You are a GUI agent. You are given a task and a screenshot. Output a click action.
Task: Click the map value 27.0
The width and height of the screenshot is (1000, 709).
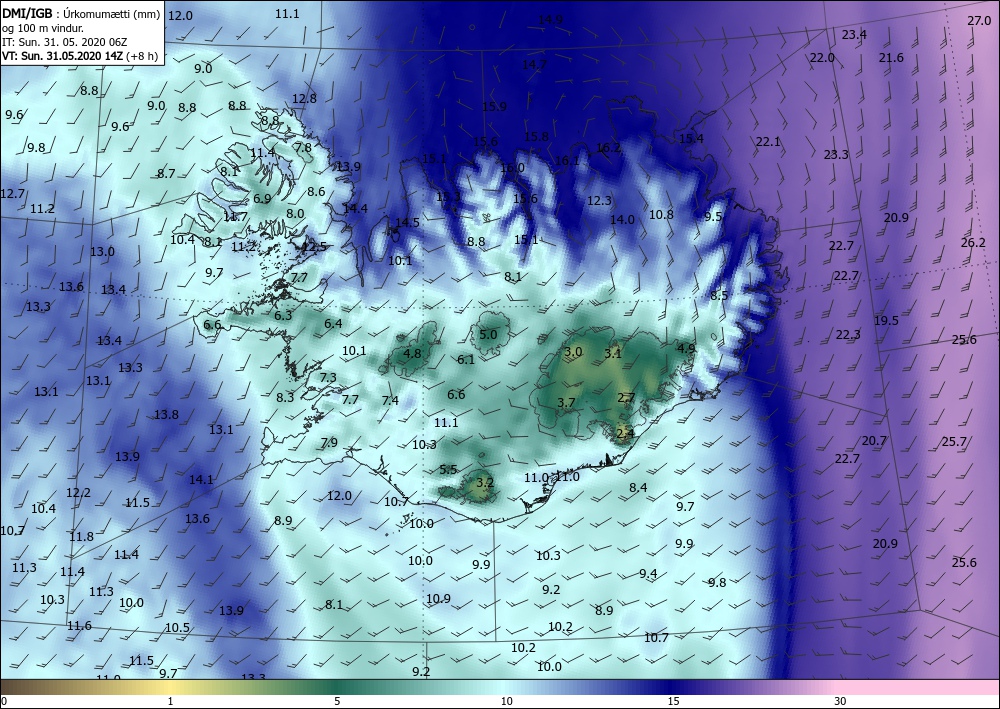pyautogui.click(x=979, y=20)
